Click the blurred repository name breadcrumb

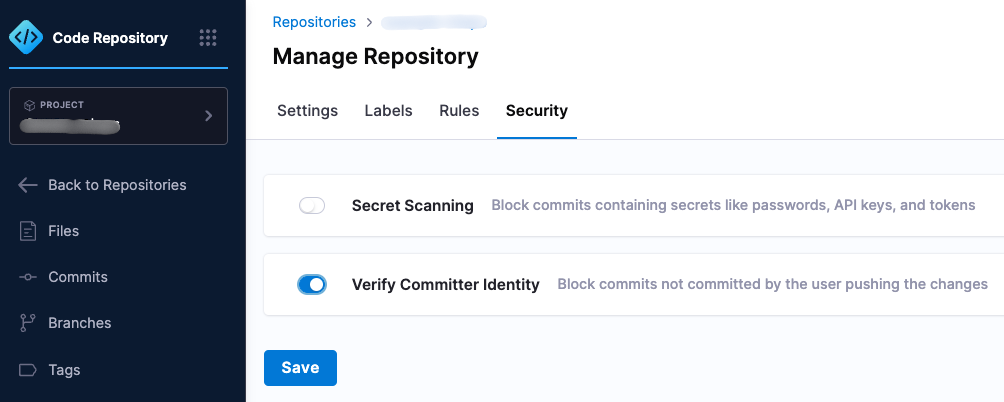pyautogui.click(x=433, y=21)
